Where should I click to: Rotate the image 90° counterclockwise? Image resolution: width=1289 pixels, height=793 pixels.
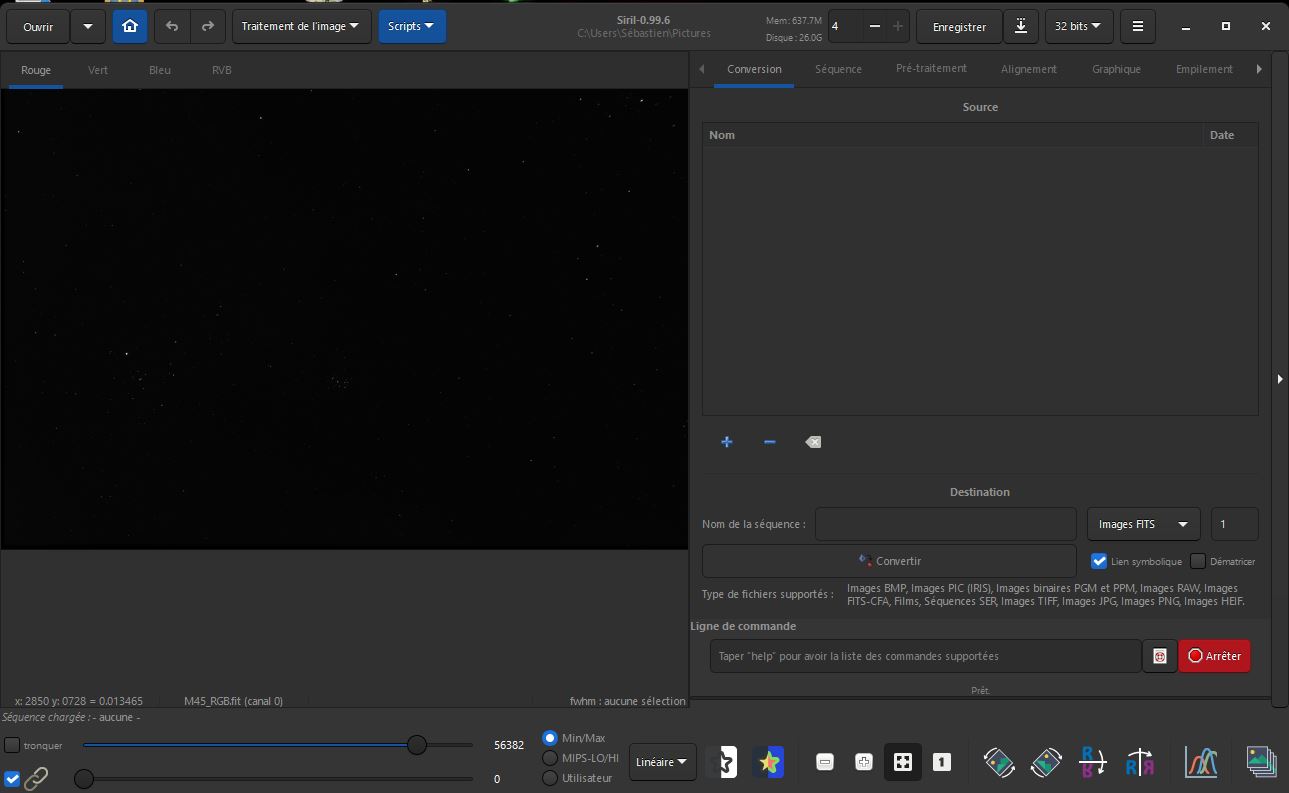pyautogui.click(x=999, y=762)
